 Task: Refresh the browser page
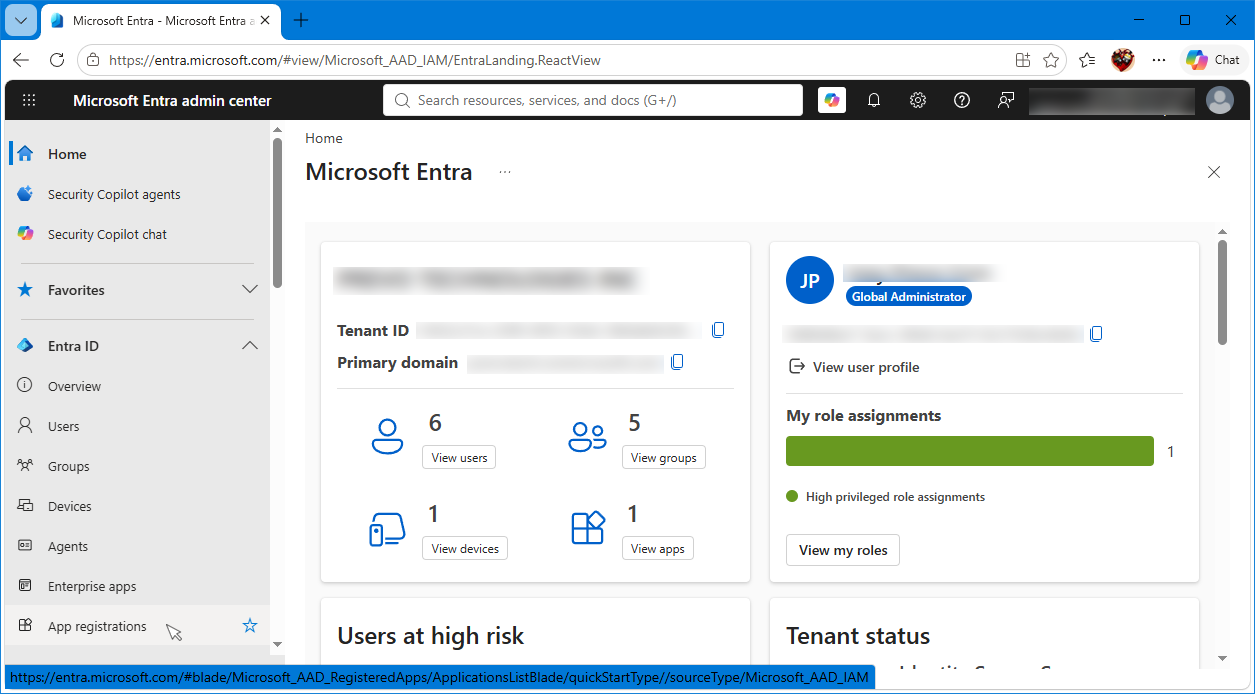57,60
